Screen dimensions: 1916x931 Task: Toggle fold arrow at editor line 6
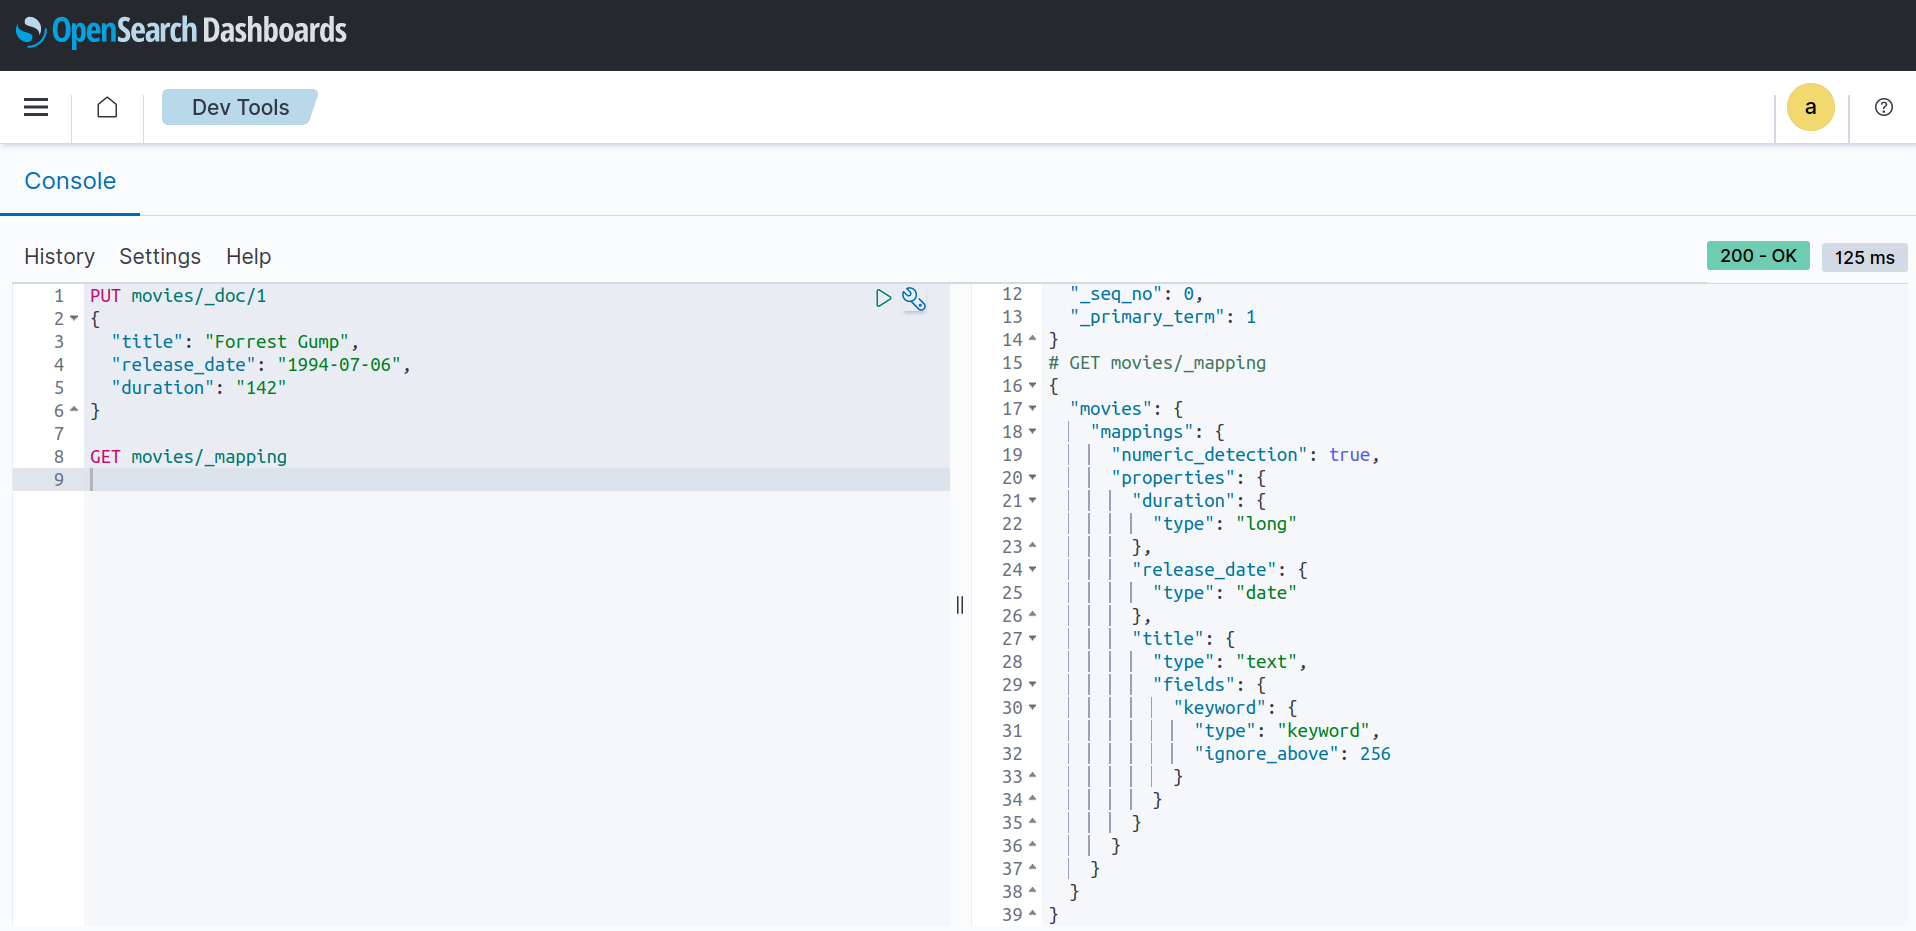click(74, 411)
